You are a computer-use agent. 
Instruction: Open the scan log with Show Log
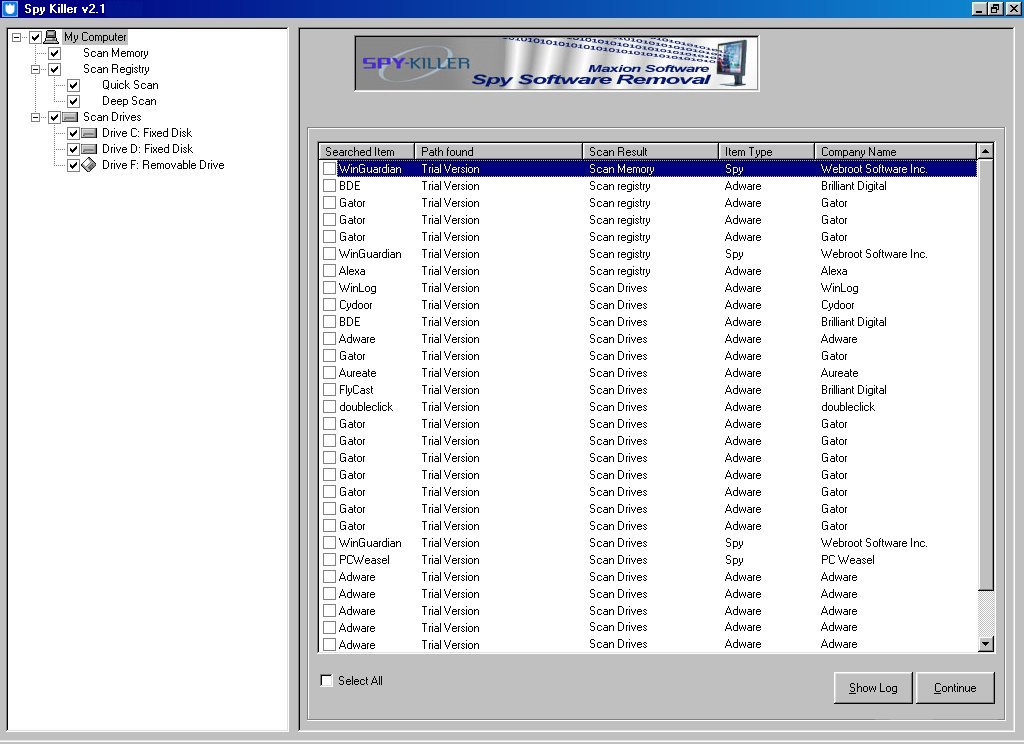click(x=873, y=688)
